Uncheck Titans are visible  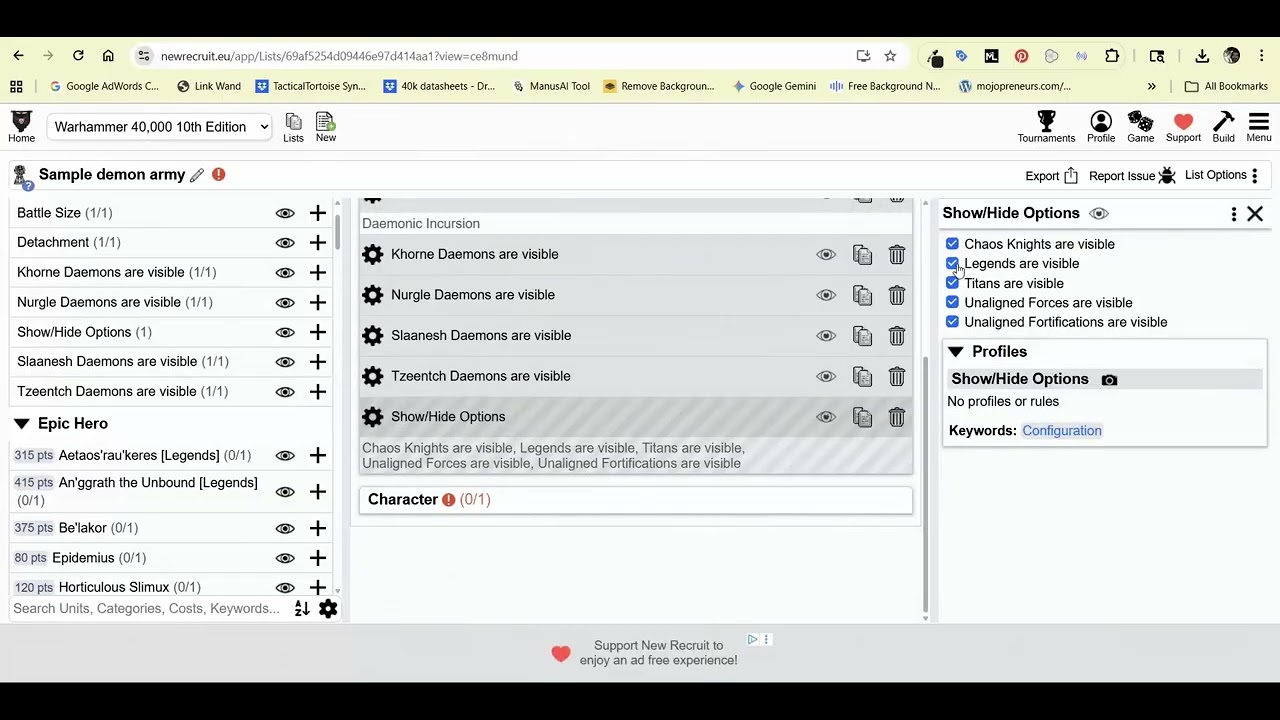point(952,283)
